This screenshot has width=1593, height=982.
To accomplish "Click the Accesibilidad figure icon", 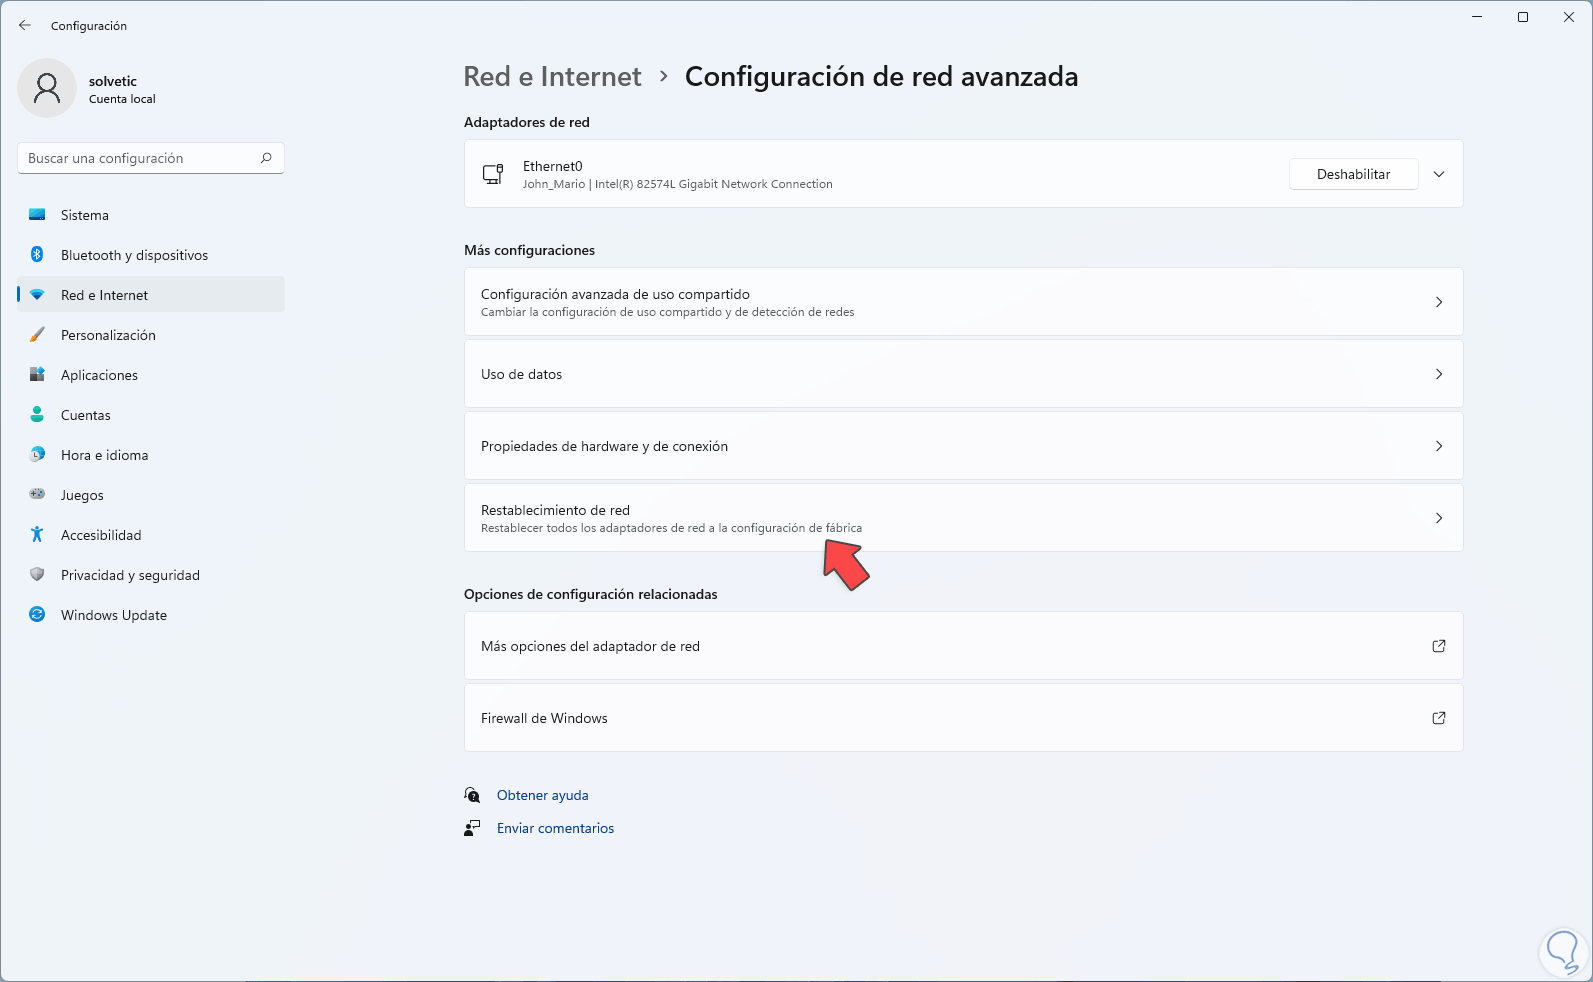I will pos(37,535).
